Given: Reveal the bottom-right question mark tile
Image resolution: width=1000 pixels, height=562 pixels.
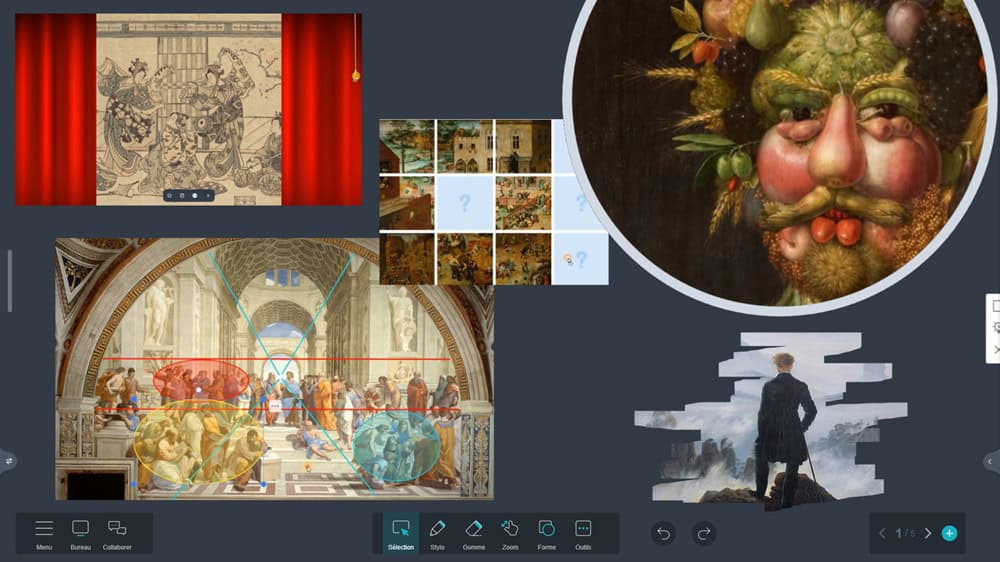Looking at the screenshot, I should click(580, 259).
